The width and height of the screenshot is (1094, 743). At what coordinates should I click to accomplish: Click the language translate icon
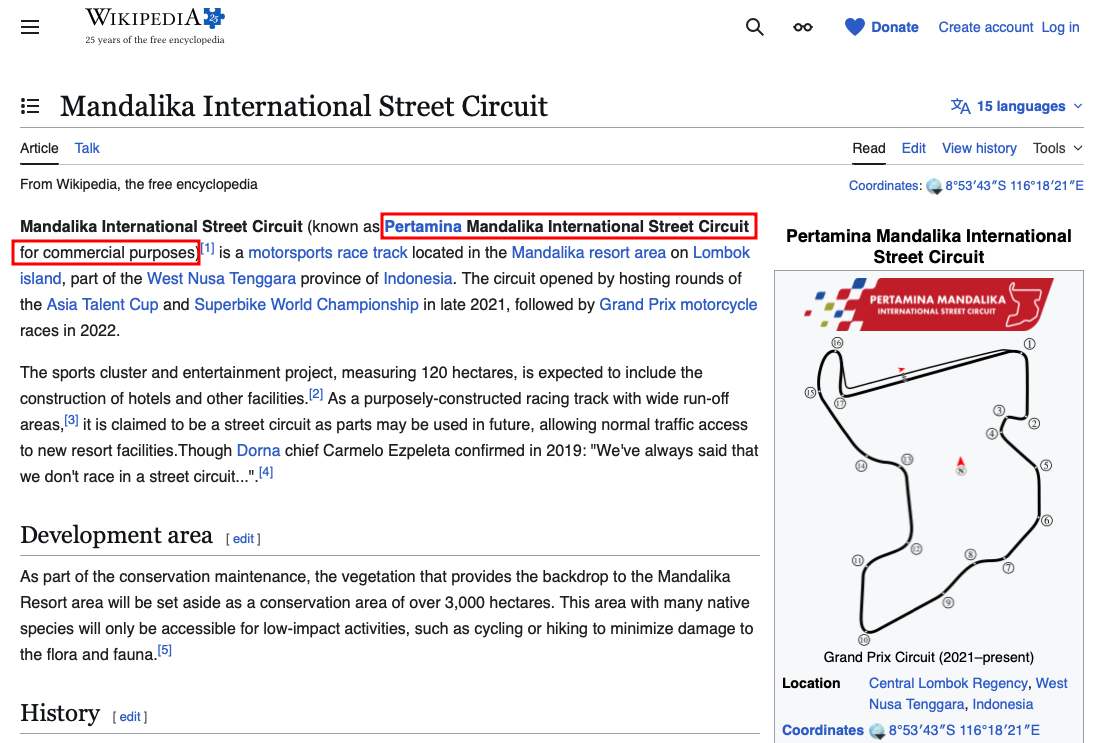pos(961,106)
